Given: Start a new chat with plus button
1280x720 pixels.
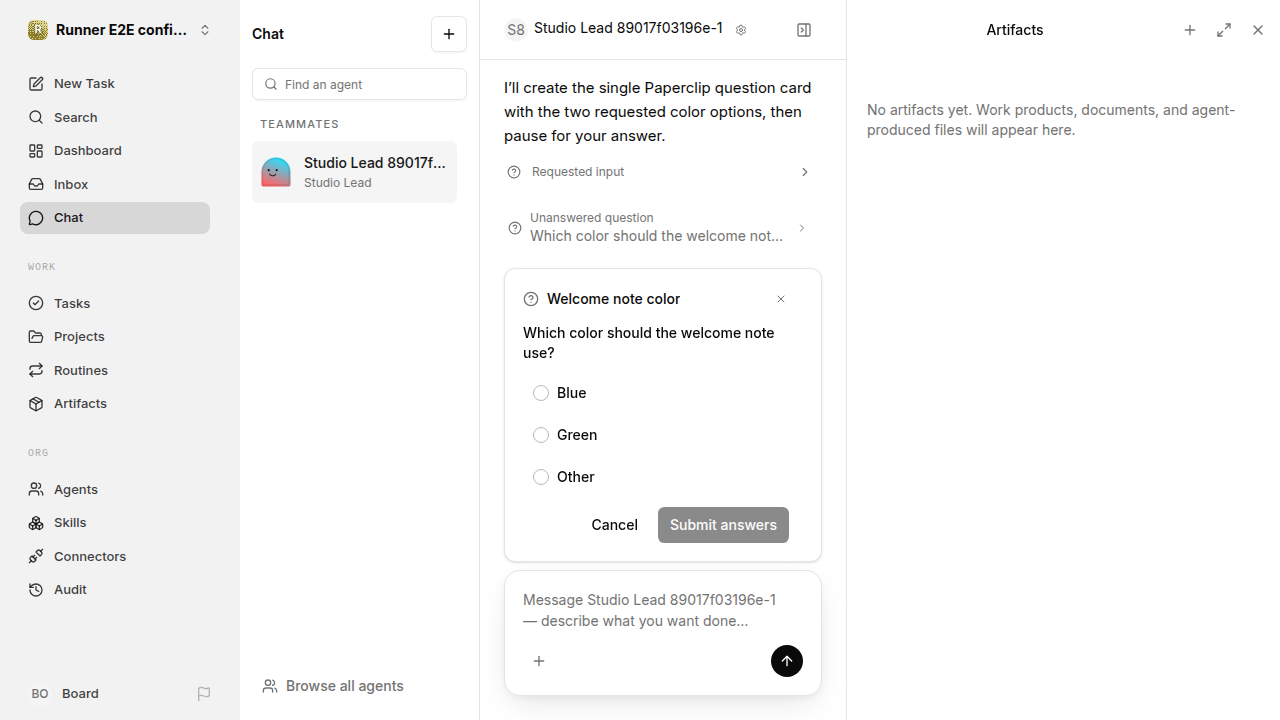Looking at the screenshot, I should click(449, 34).
